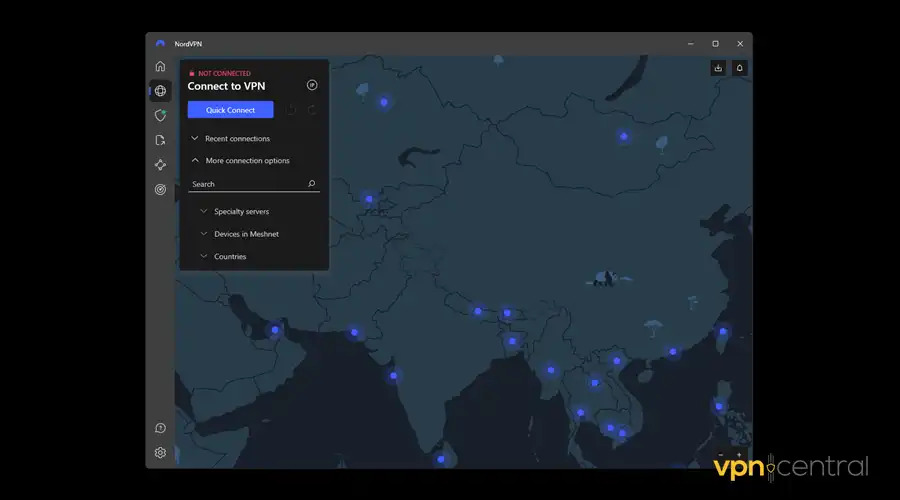Select the globe VPN icon in sidebar
900x500 pixels.
click(160, 91)
